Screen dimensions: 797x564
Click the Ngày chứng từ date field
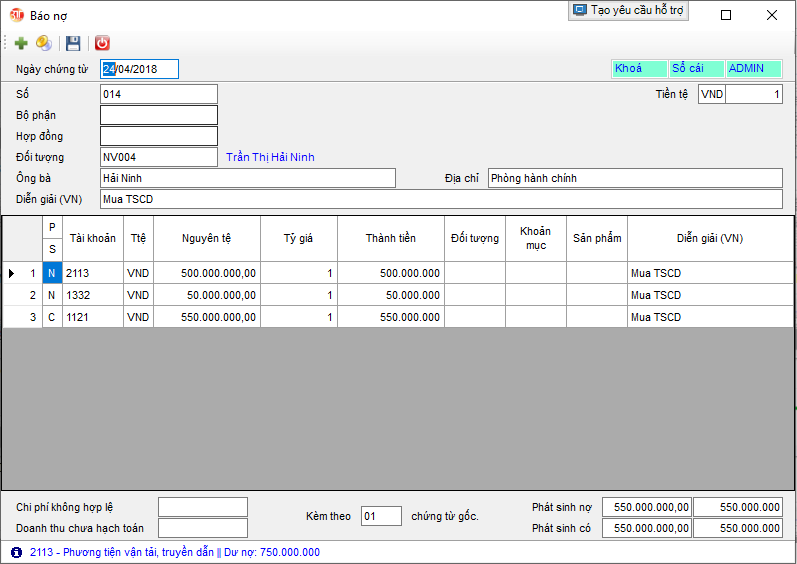(x=140, y=69)
